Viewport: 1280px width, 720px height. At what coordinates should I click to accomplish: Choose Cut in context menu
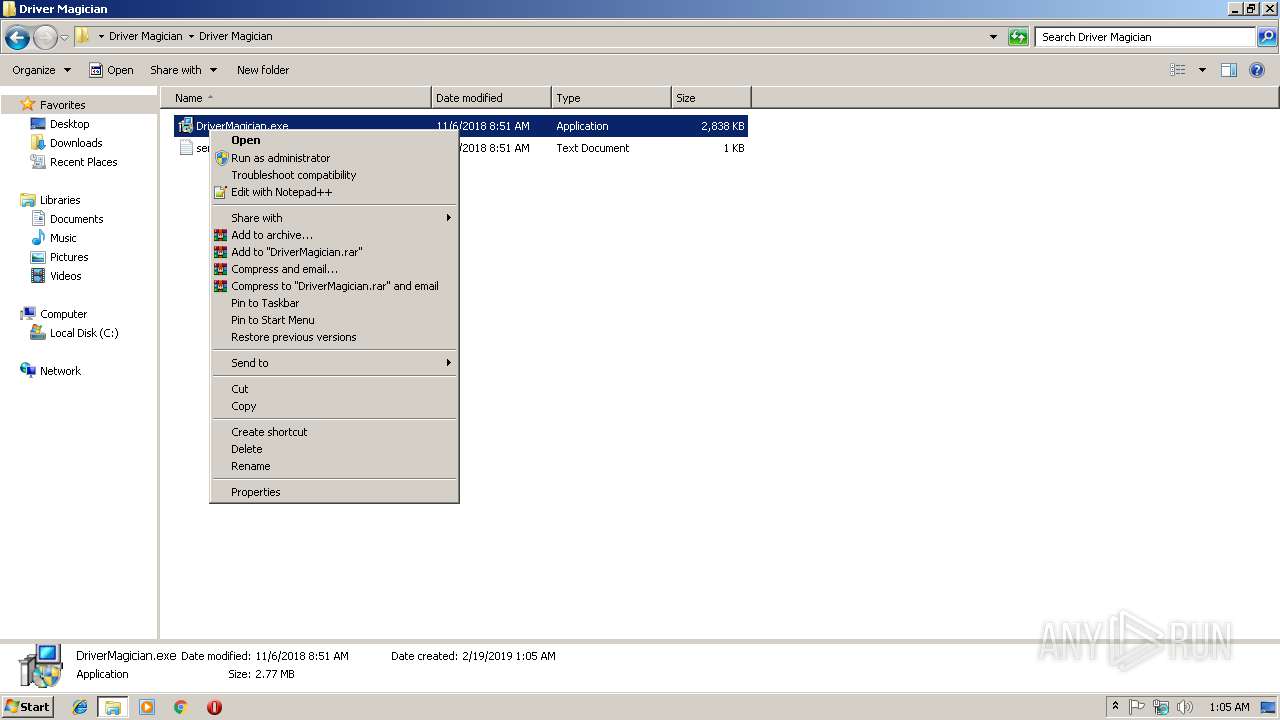[334, 389]
